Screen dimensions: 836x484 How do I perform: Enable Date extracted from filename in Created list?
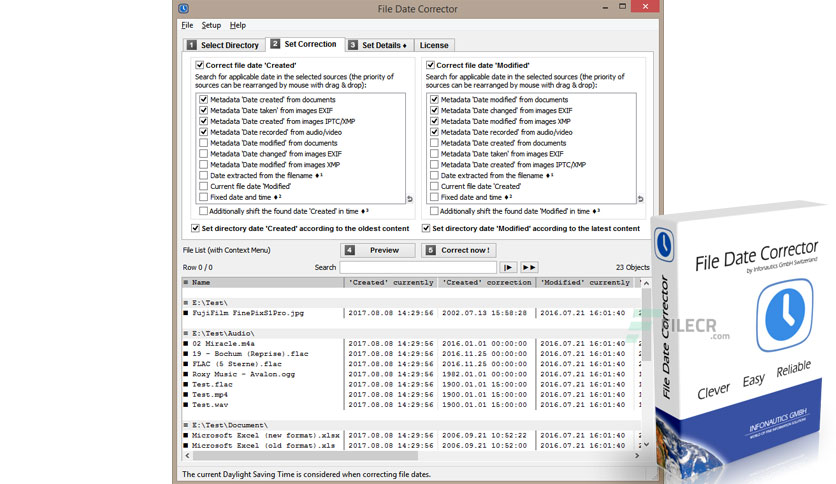tap(203, 175)
